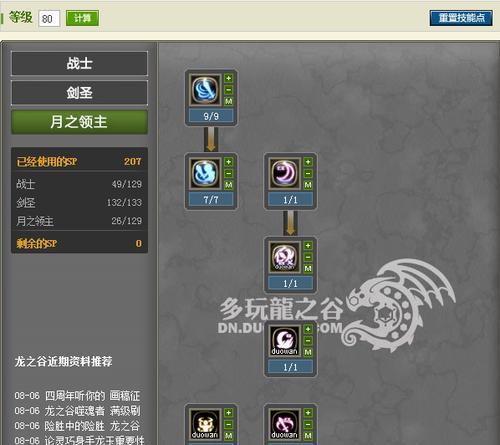Add a point to the 9/9 skill
Screen dimensions: 500x445
point(229,78)
